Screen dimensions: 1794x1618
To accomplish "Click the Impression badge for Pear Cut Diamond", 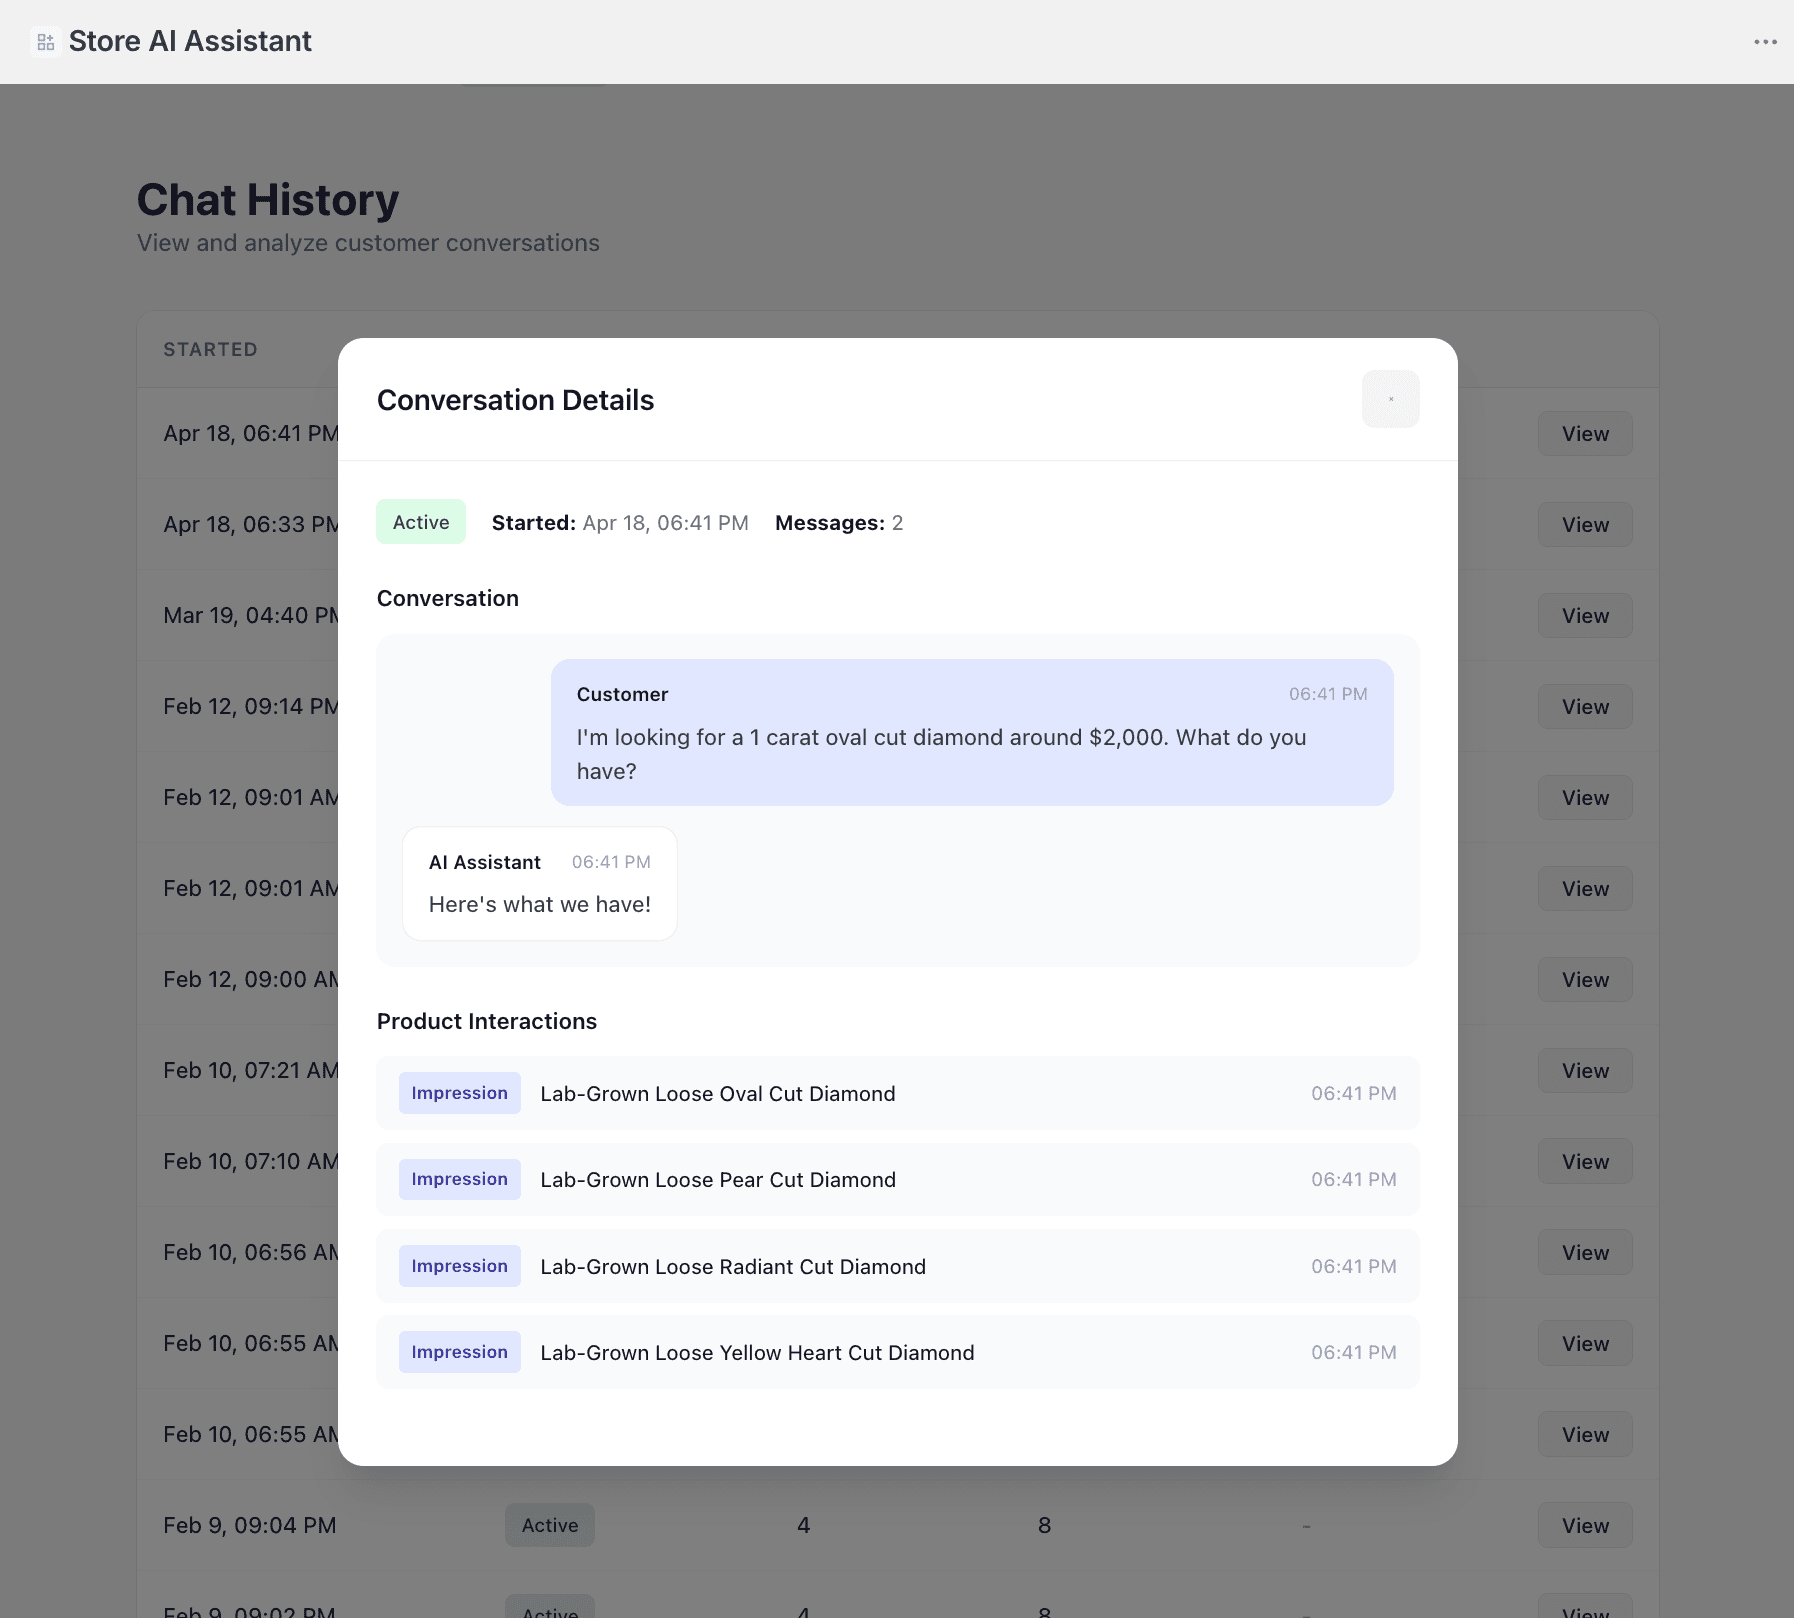I will pos(459,1179).
